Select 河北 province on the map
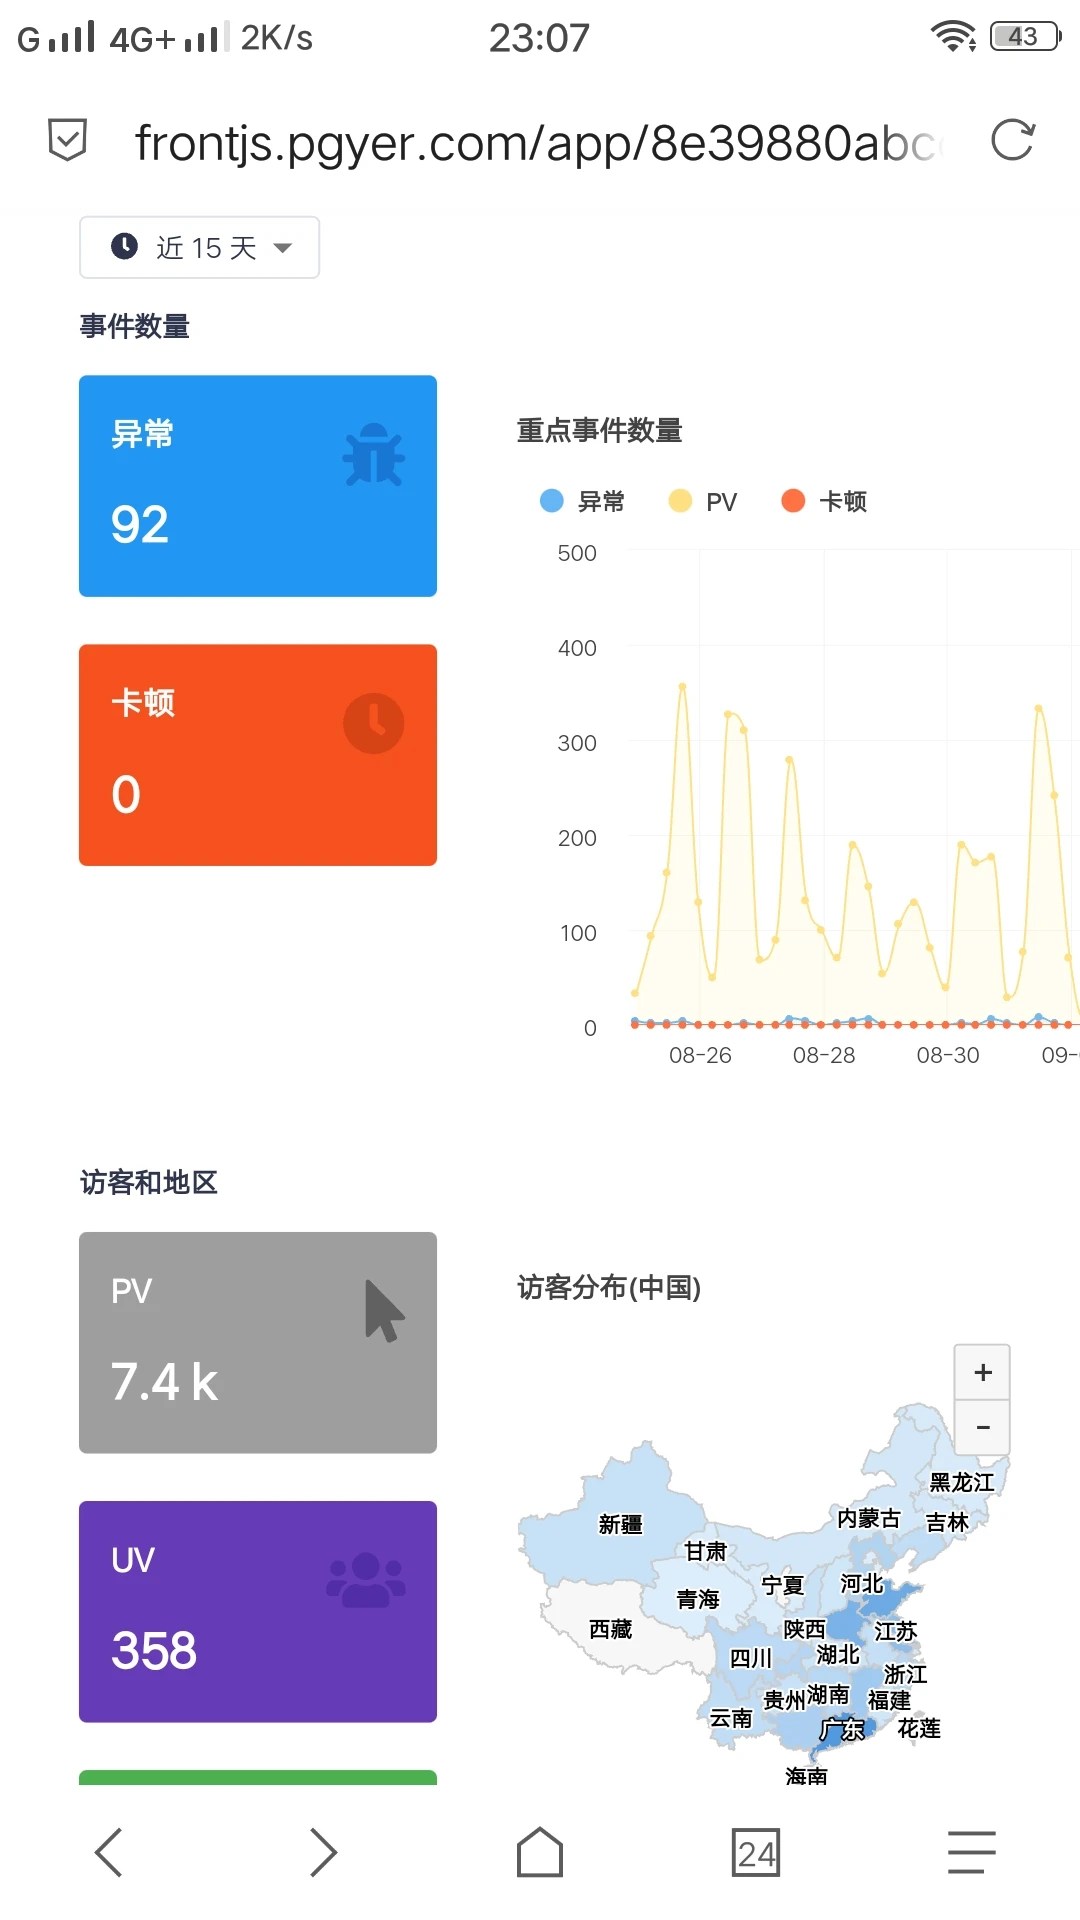Viewport: 1080px width, 1920px height. (861, 1583)
